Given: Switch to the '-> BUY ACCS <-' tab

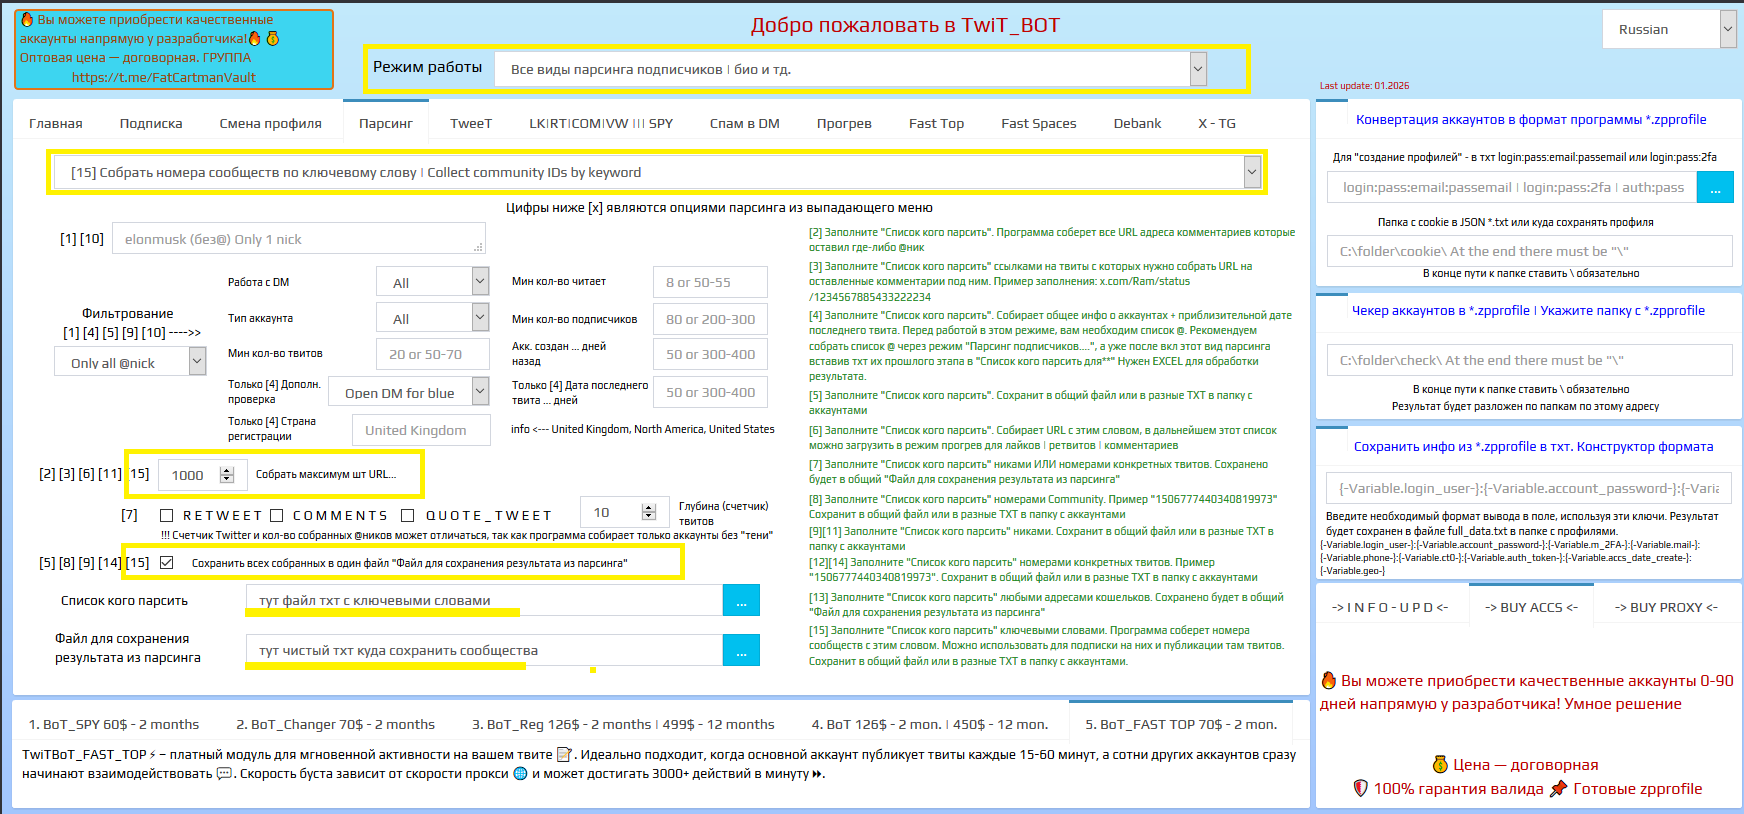Looking at the screenshot, I should pyautogui.click(x=1531, y=607).
